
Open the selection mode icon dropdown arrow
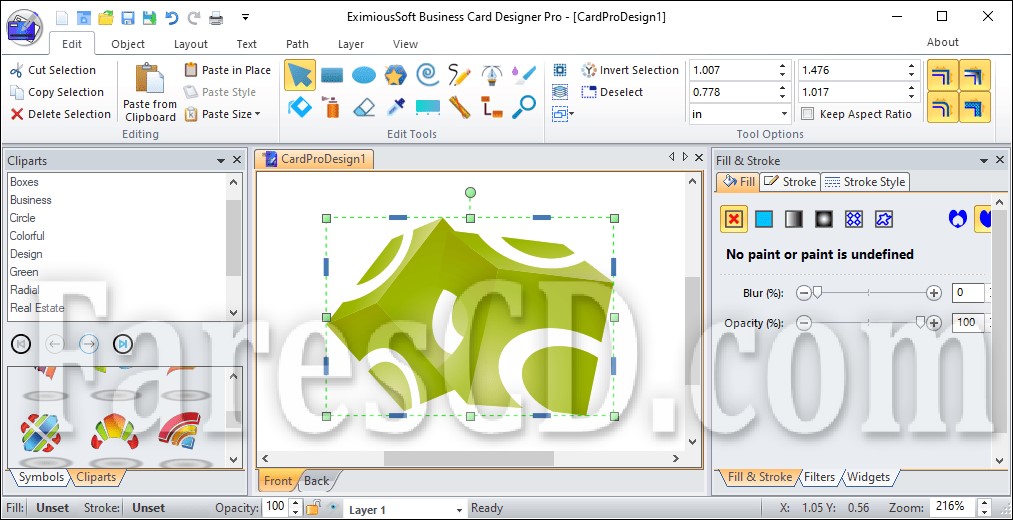coord(572,114)
